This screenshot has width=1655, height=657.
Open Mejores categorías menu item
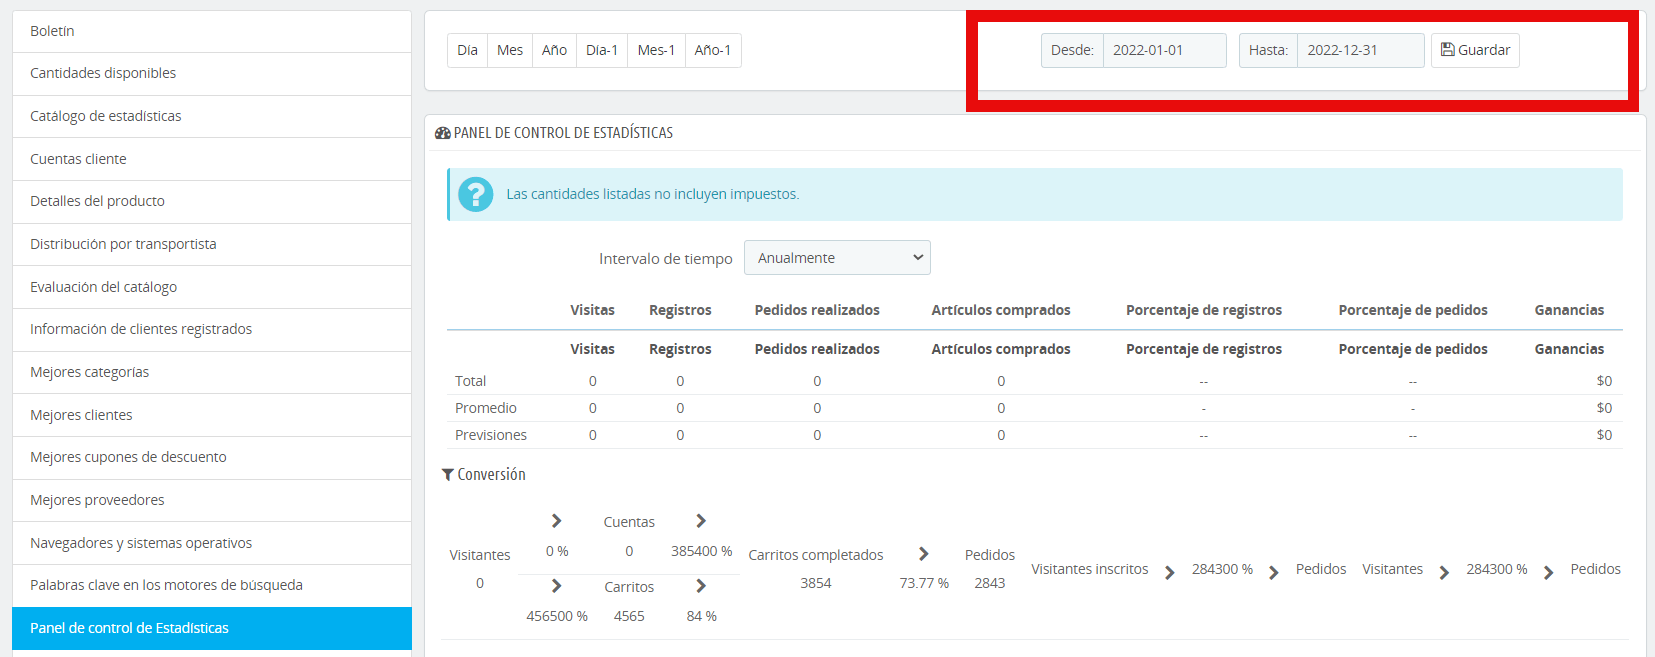(x=212, y=372)
